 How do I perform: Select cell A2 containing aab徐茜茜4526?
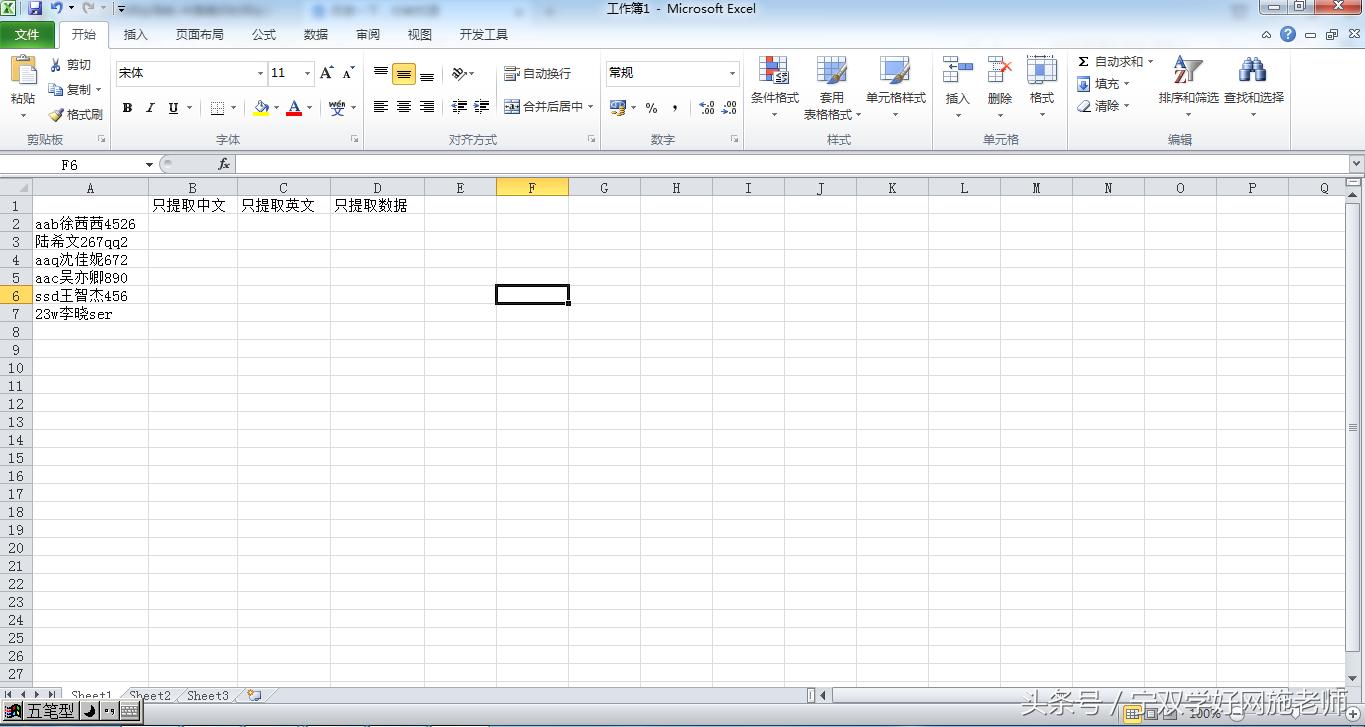pyautogui.click(x=90, y=224)
